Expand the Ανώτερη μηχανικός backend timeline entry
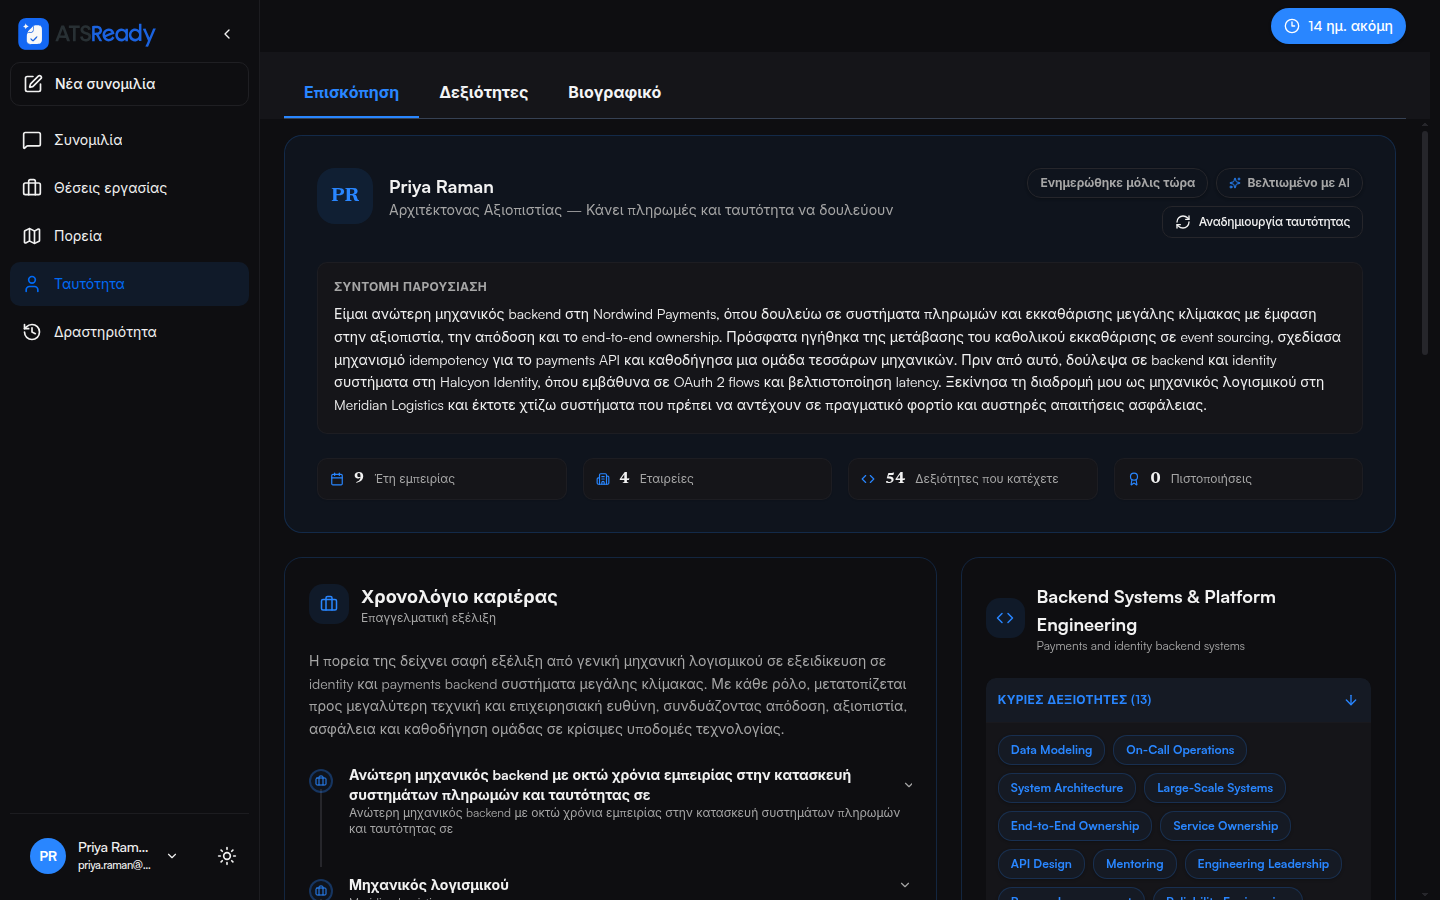This screenshot has width=1440, height=900. [x=908, y=785]
